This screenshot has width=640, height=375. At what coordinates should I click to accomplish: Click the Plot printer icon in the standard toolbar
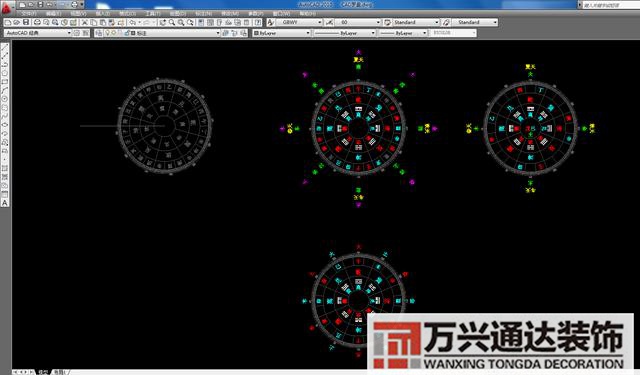(37, 22)
